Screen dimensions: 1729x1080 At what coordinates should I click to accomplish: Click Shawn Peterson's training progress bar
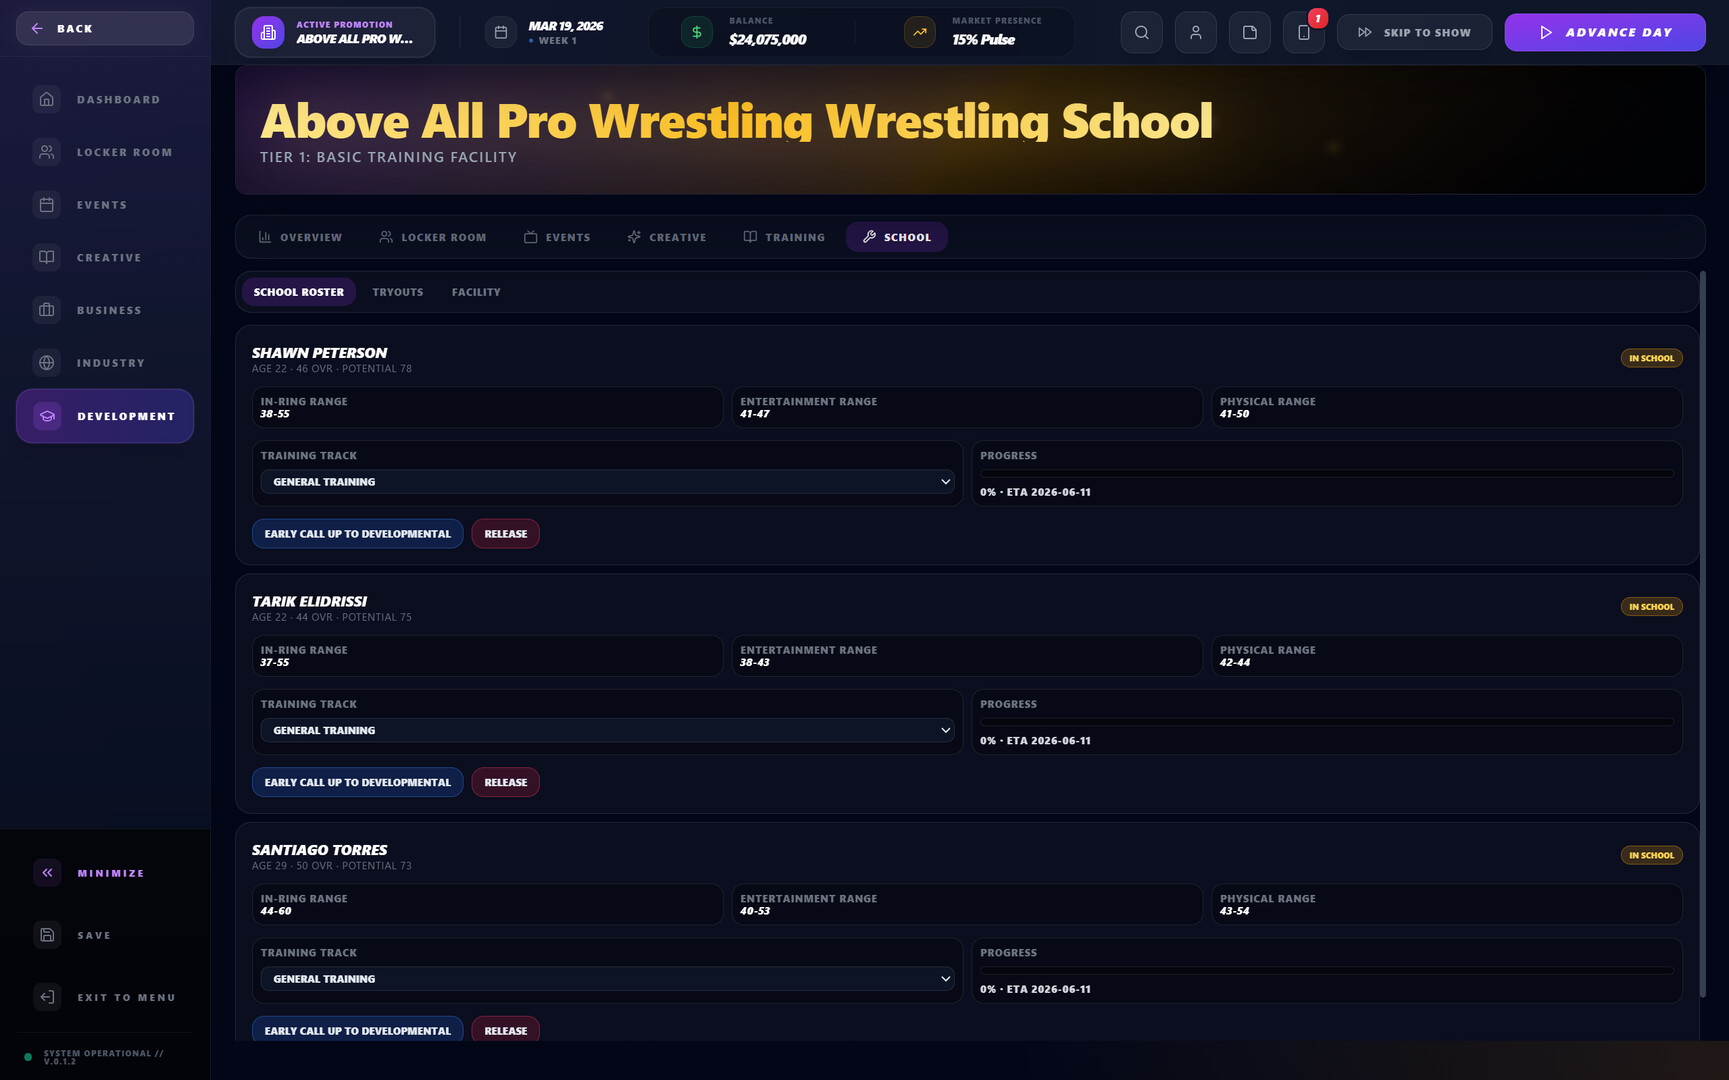(1326, 474)
